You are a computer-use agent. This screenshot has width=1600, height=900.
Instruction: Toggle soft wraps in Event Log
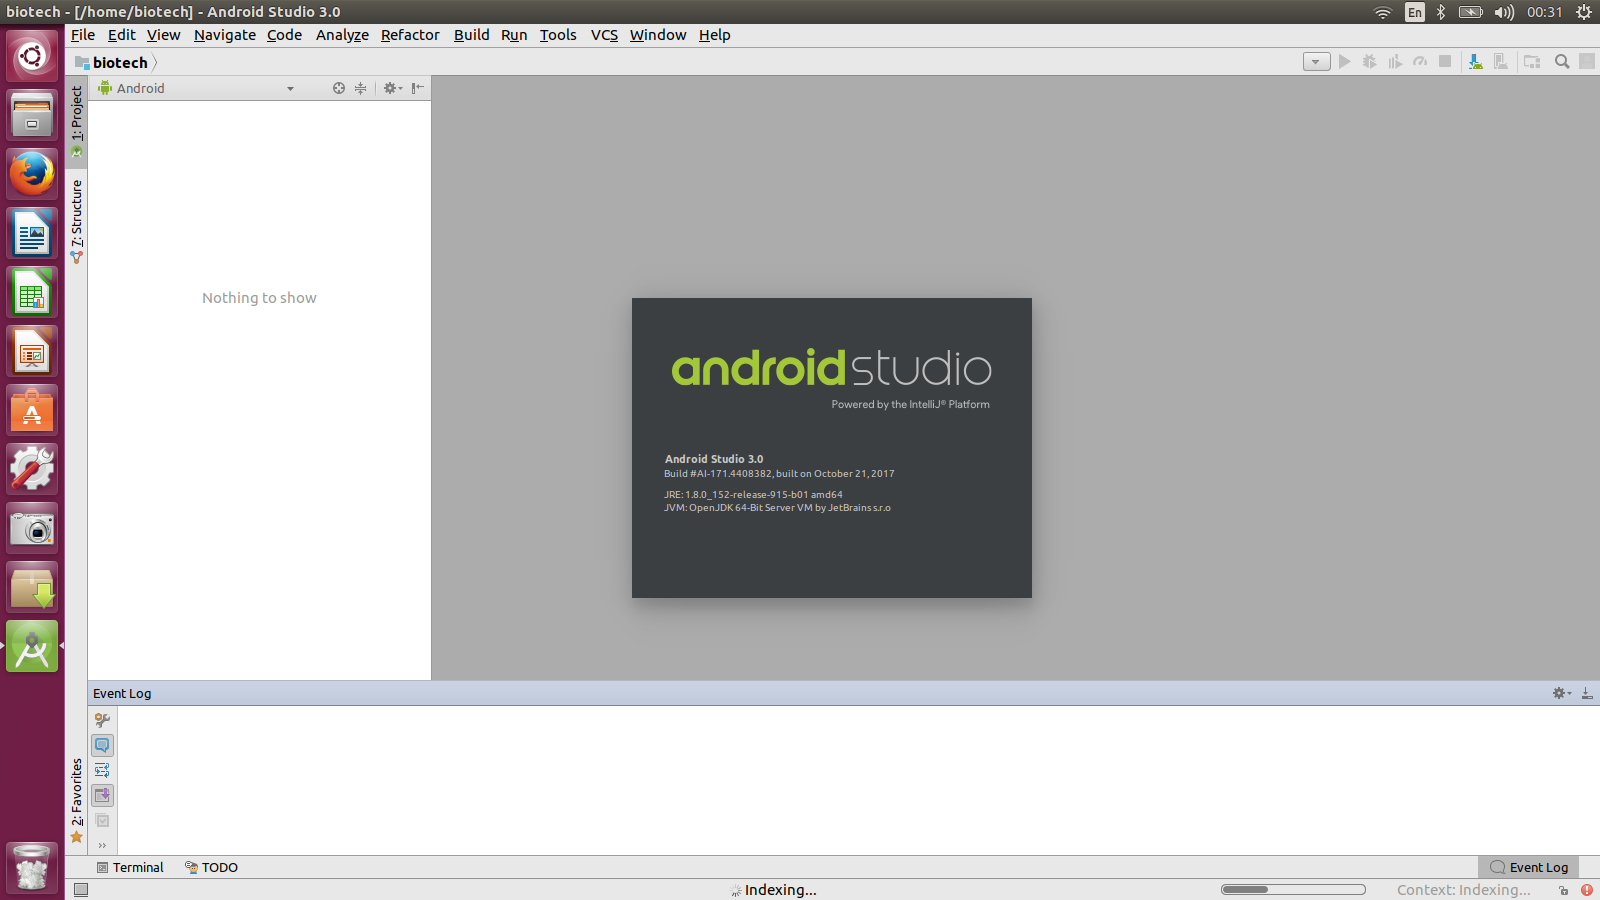pyautogui.click(x=102, y=770)
